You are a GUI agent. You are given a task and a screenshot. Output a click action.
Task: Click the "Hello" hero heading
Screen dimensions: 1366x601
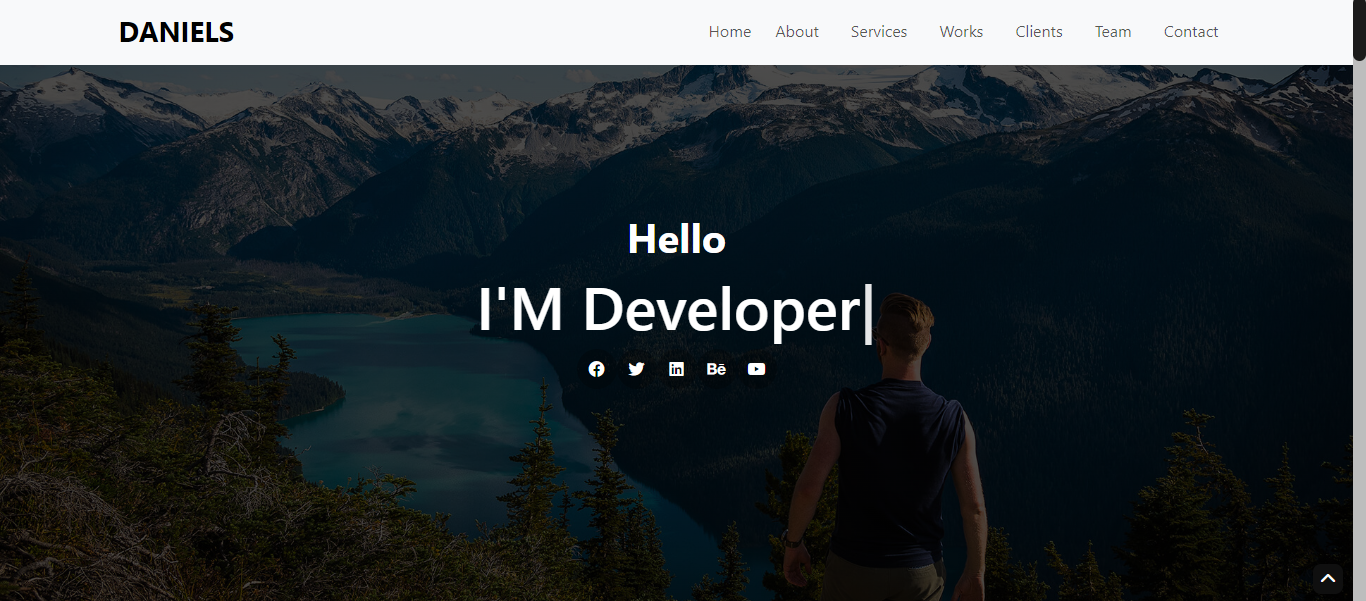click(x=677, y=240)
